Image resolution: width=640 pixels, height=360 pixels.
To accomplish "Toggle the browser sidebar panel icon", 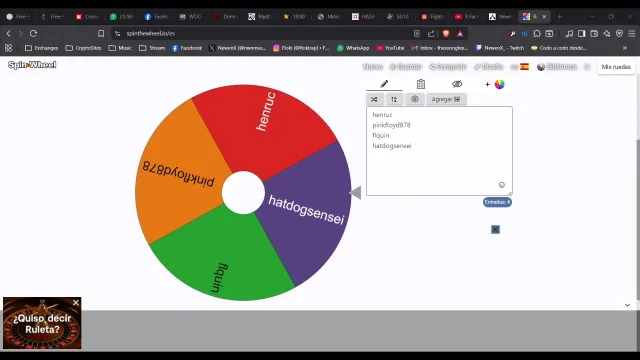I will pyautogui.click(x=582, y=33).
